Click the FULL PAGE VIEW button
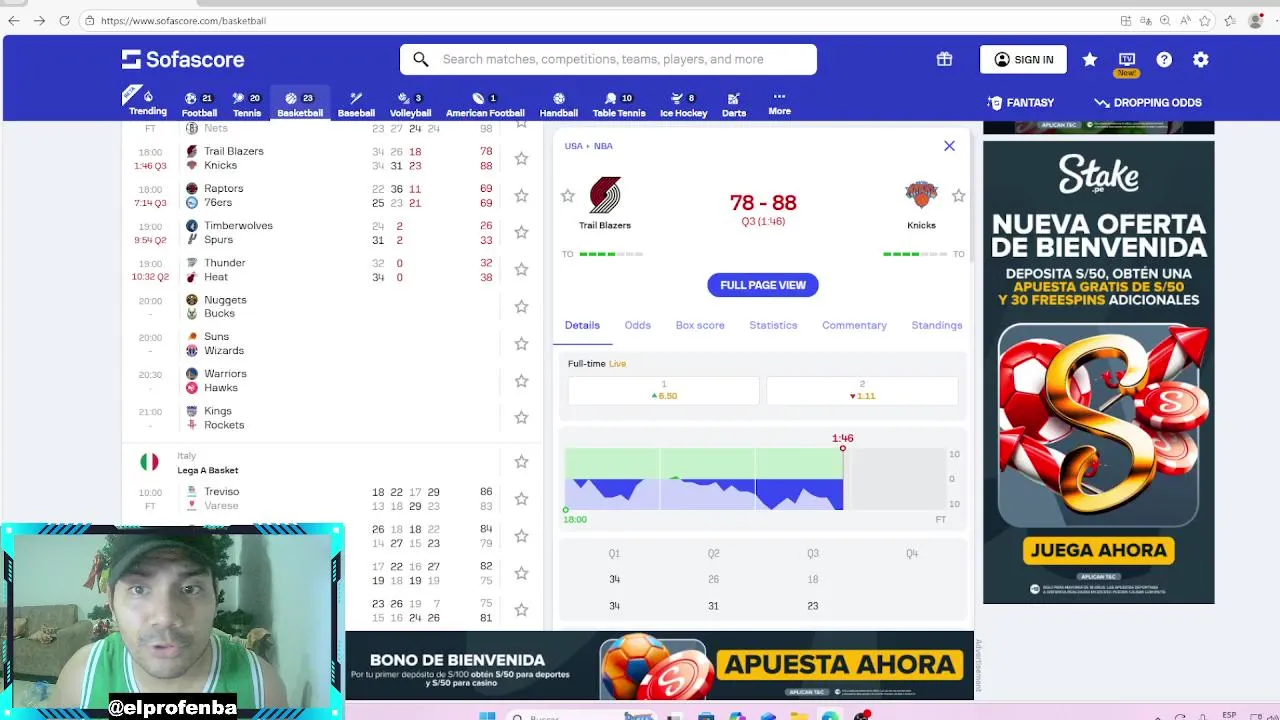 763,285
